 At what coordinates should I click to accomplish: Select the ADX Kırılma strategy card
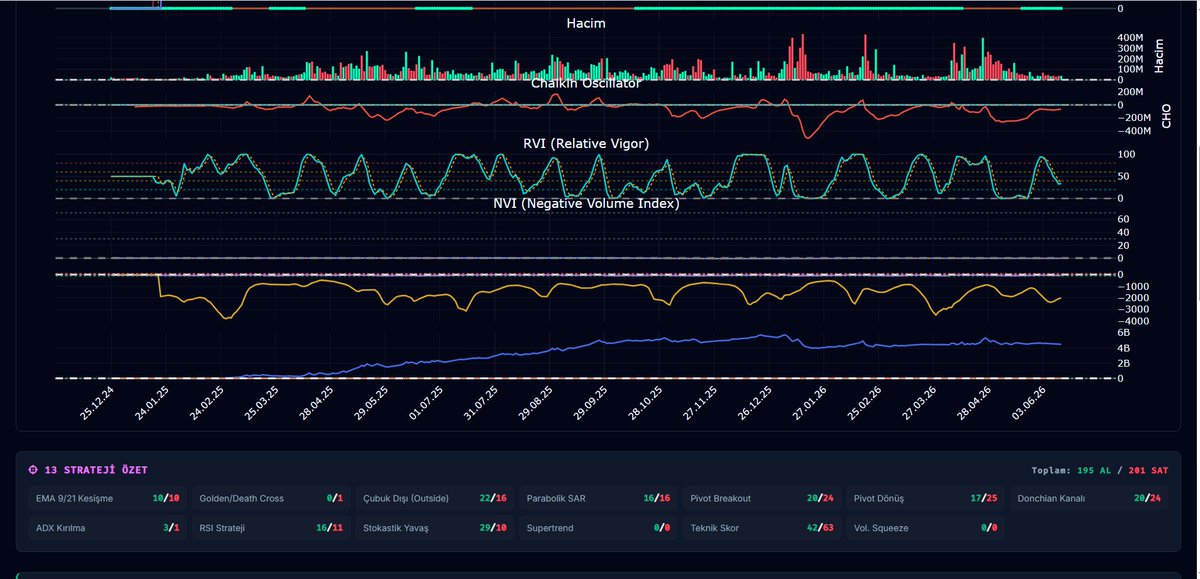tap(107, 527)
